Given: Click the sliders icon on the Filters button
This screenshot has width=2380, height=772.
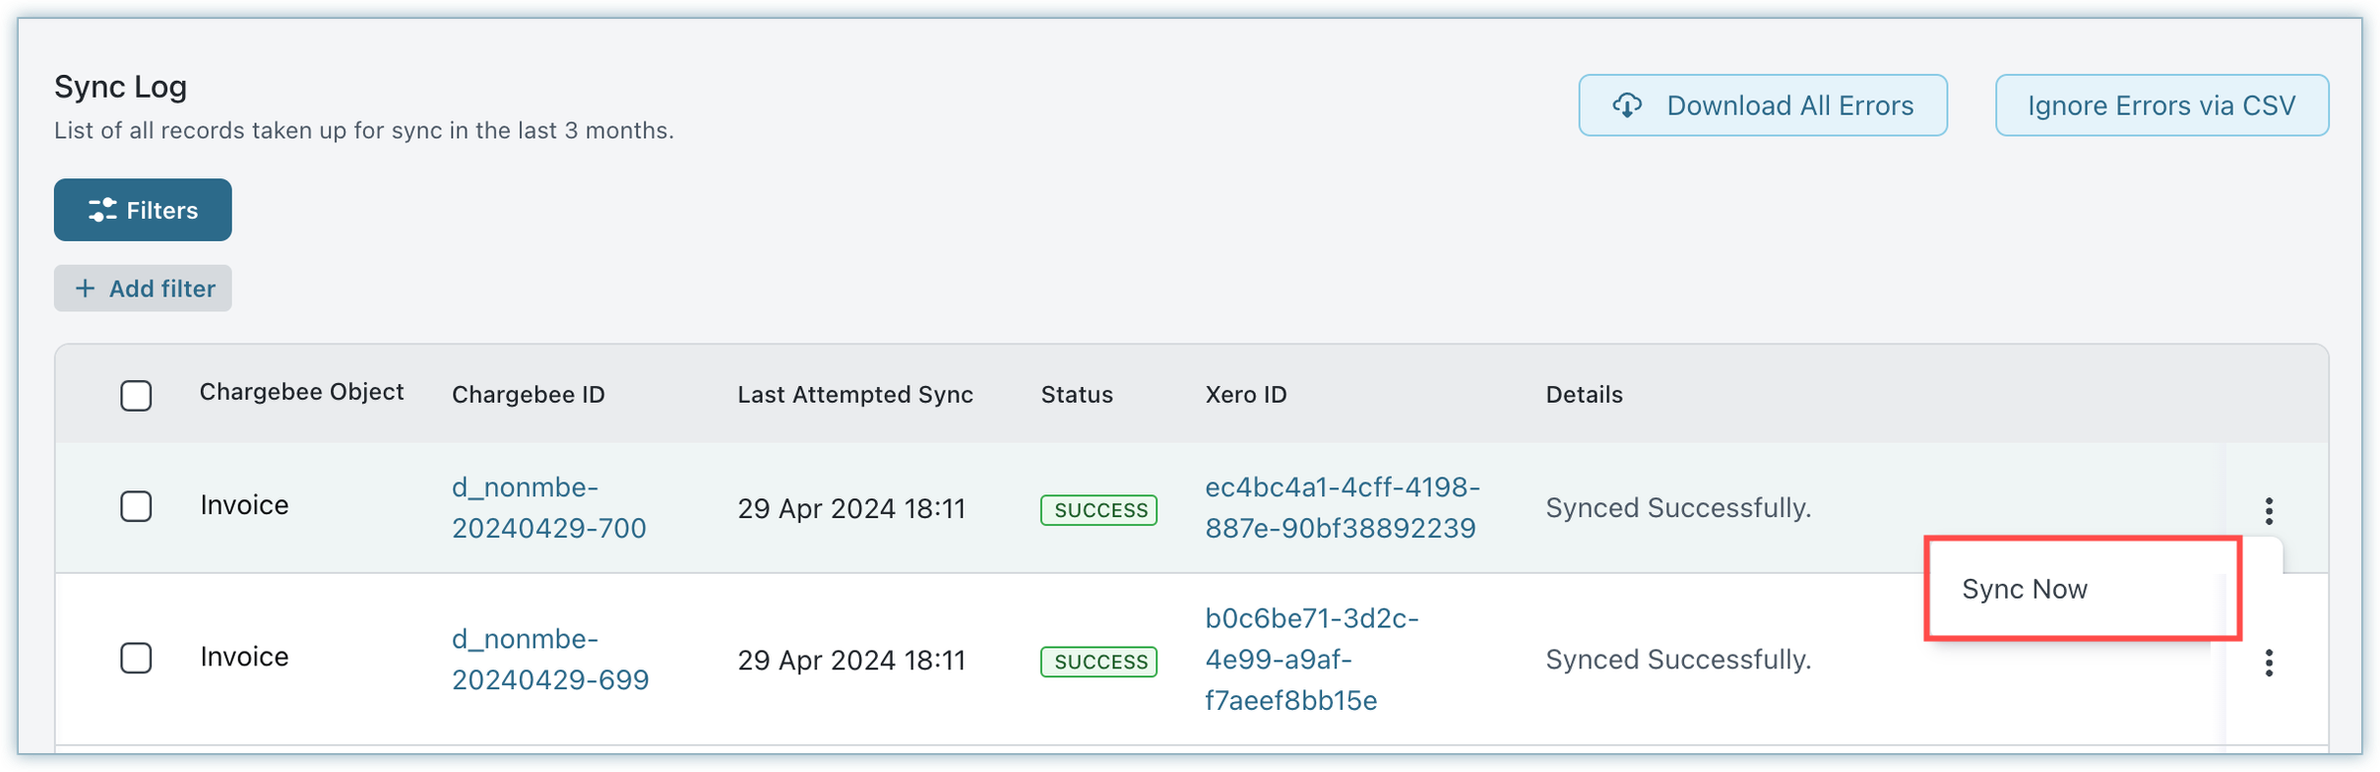Looking at the screenshot, I should pos(102,210).
